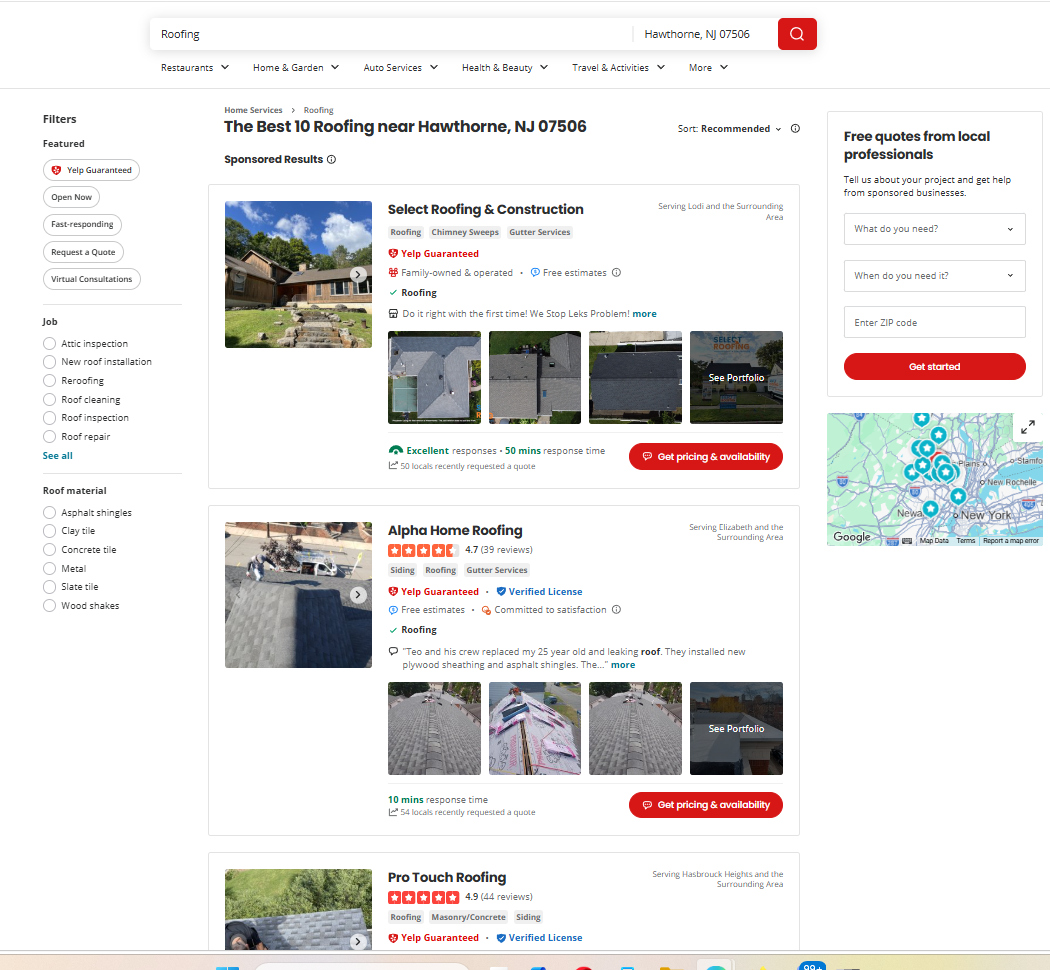Click Pro Touch Roofing star rating
1050x970 pixels.
pos(423,897)
